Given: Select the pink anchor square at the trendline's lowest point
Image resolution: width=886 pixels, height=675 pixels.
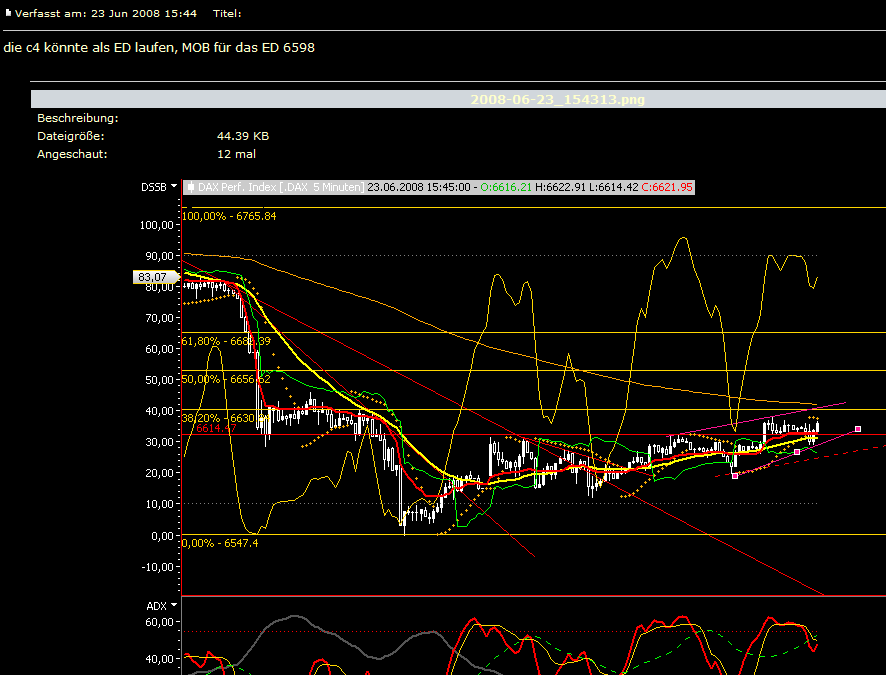Looking at the screenshot, I should click(x=735, y=476).
